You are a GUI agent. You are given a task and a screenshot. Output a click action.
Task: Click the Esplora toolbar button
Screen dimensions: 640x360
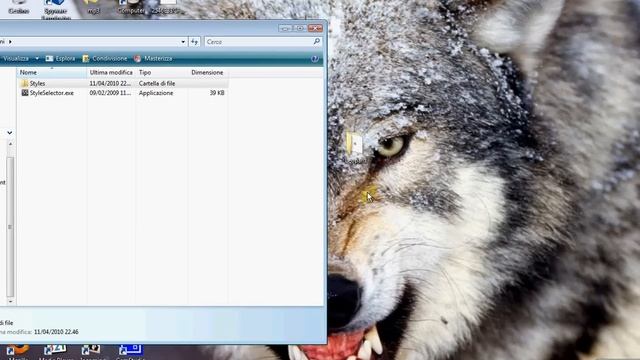(60, 59)
